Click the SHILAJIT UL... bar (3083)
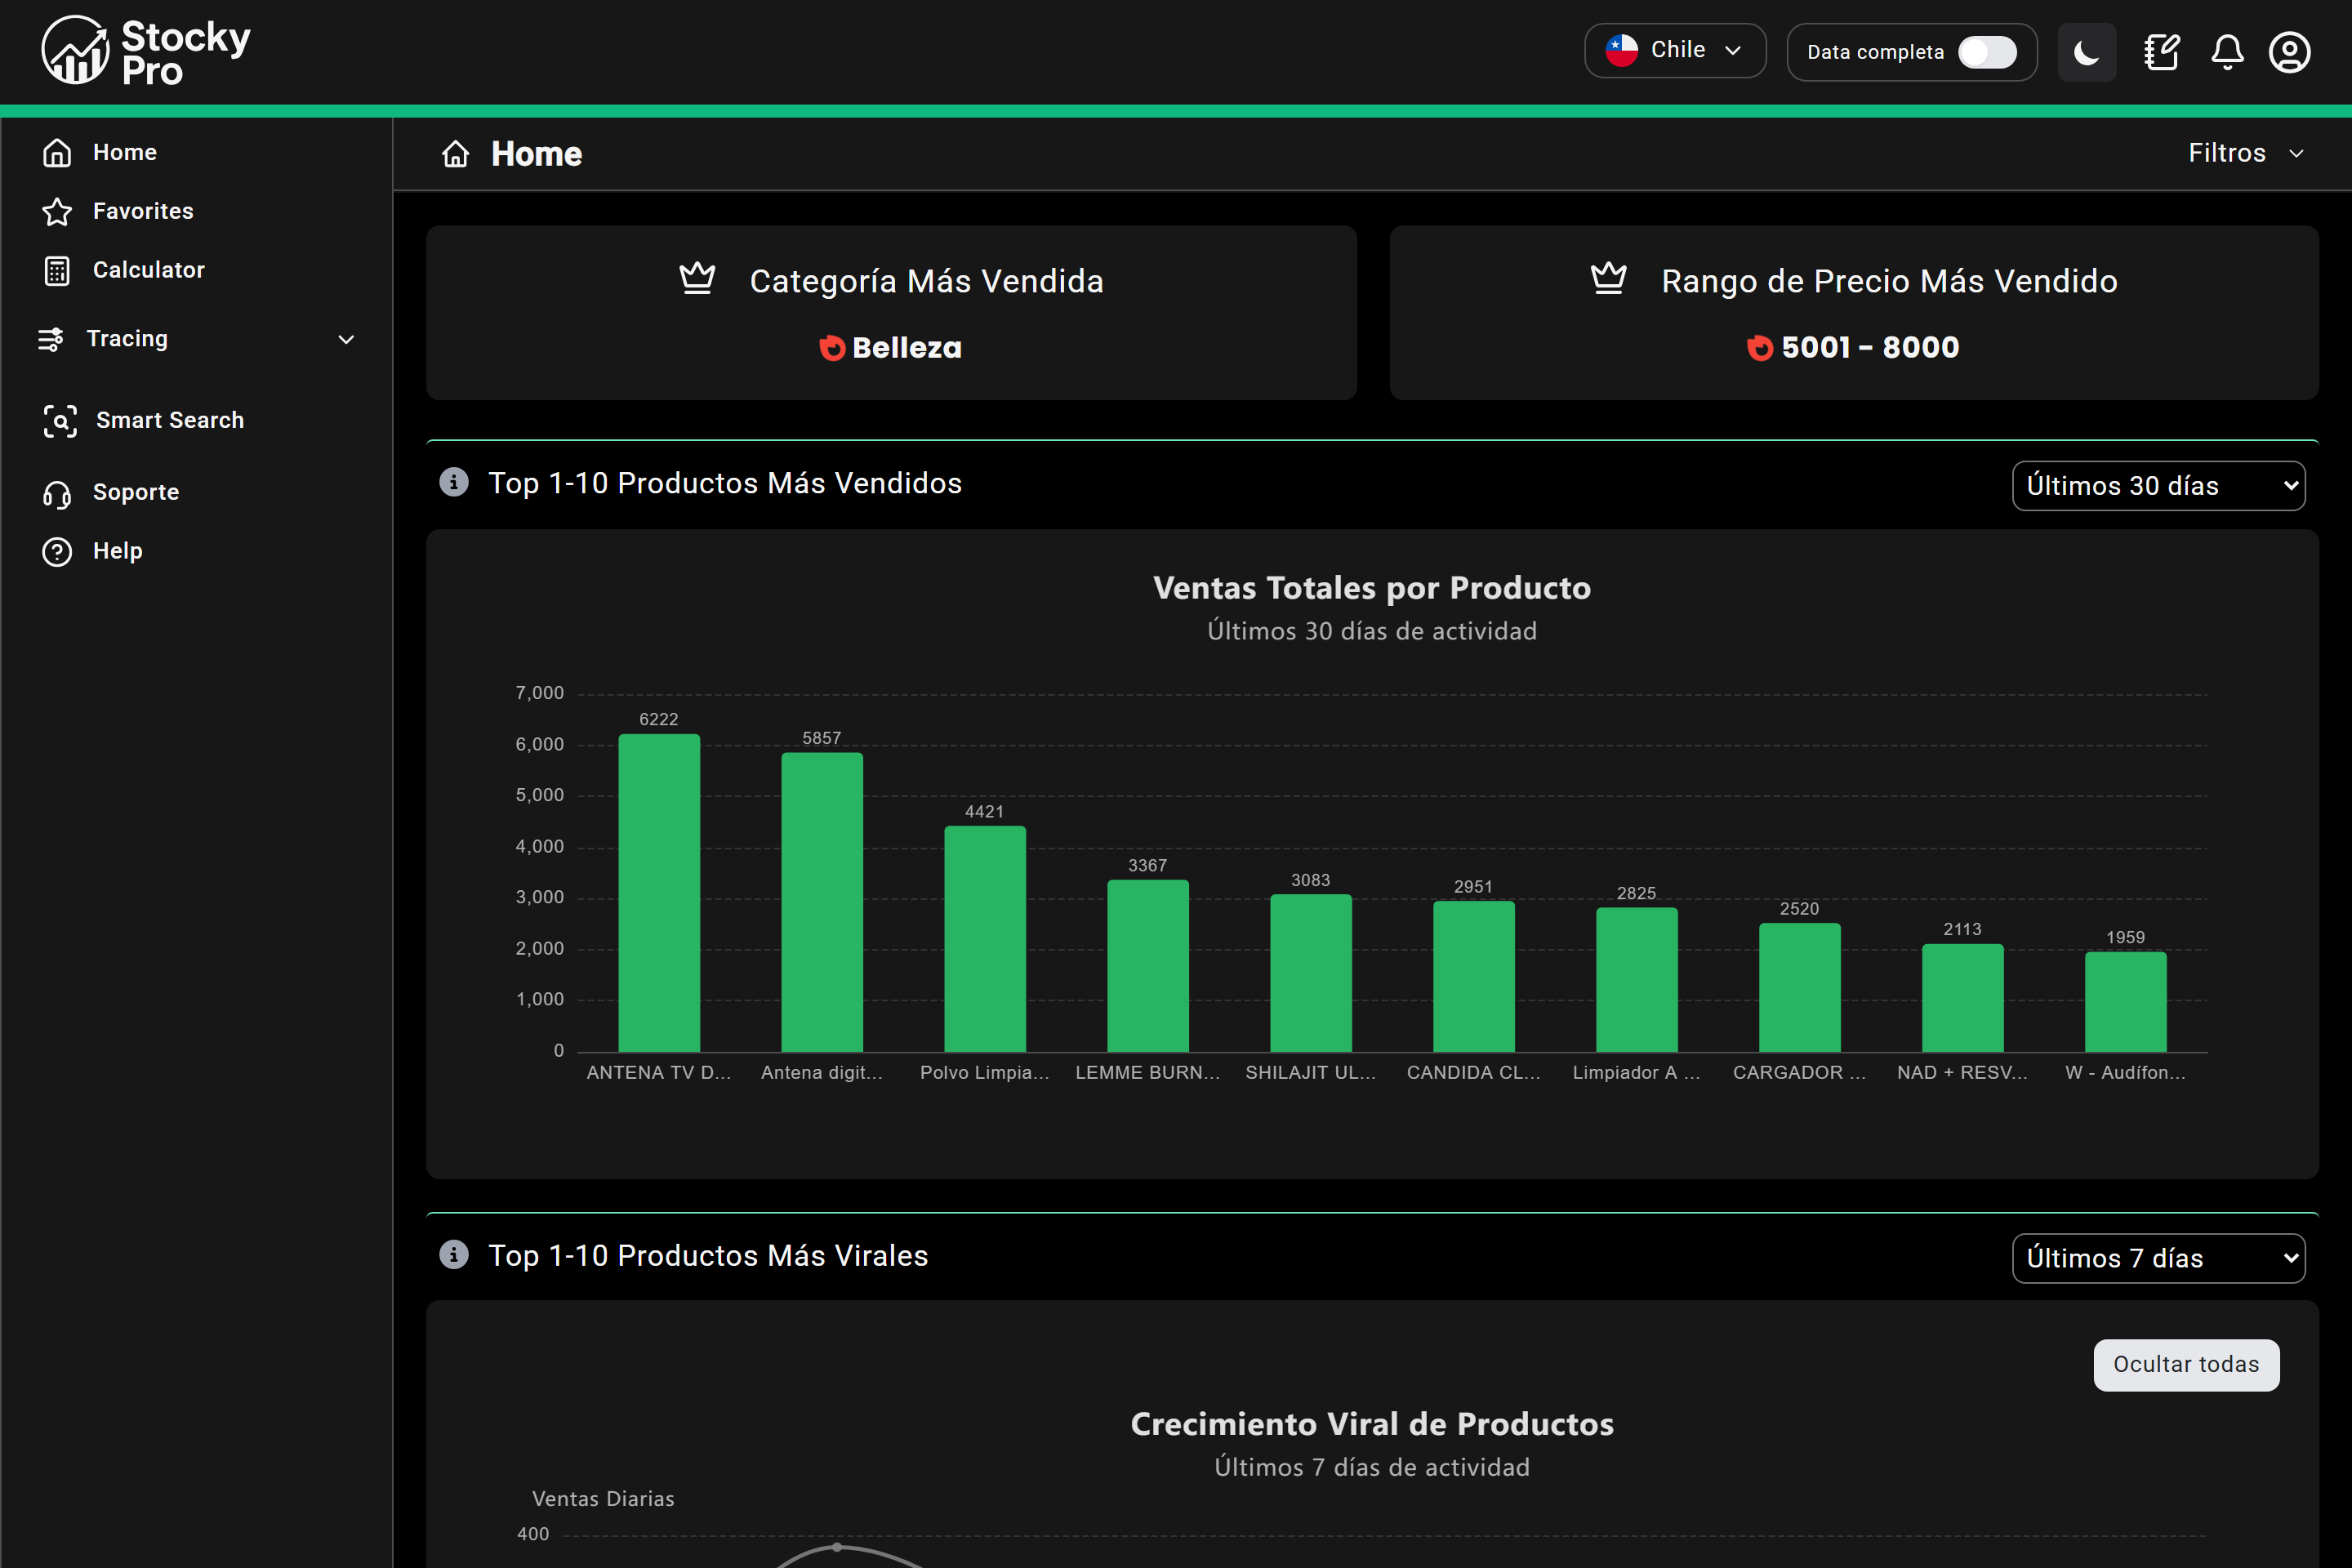The height and width of the screenshot is (1568, 2352). 1311,973
